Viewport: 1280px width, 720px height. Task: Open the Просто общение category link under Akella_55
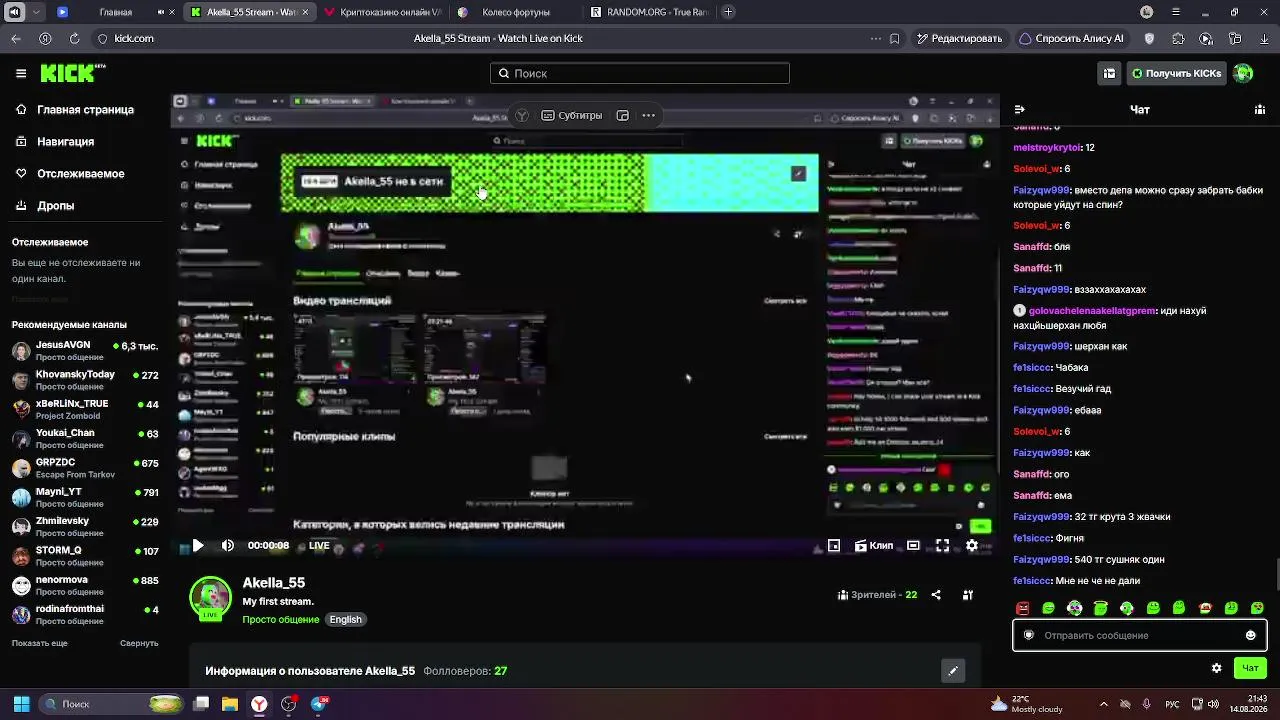tap(281, 620)
